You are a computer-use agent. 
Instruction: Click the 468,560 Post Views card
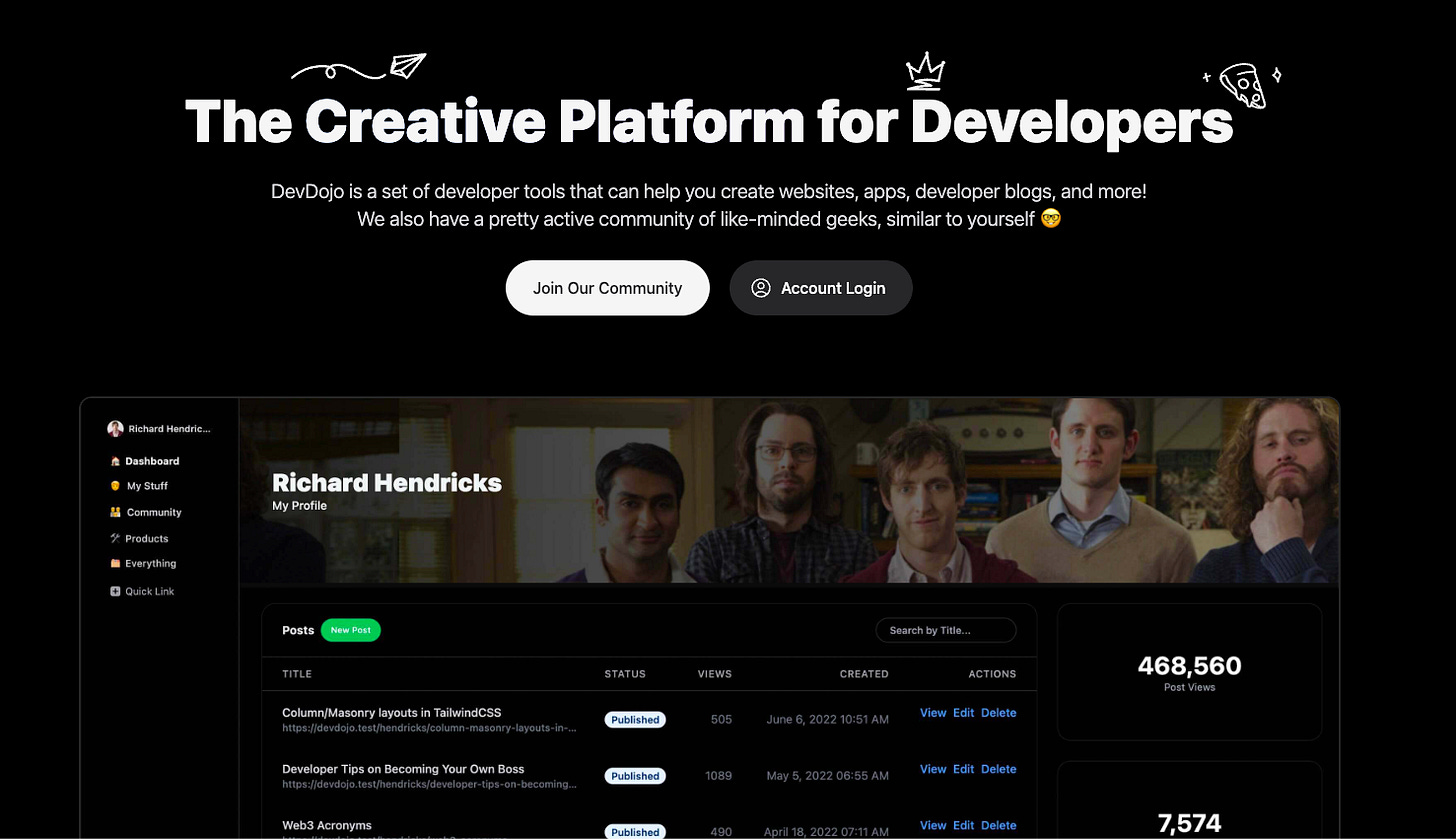[x=1189, y=672]
